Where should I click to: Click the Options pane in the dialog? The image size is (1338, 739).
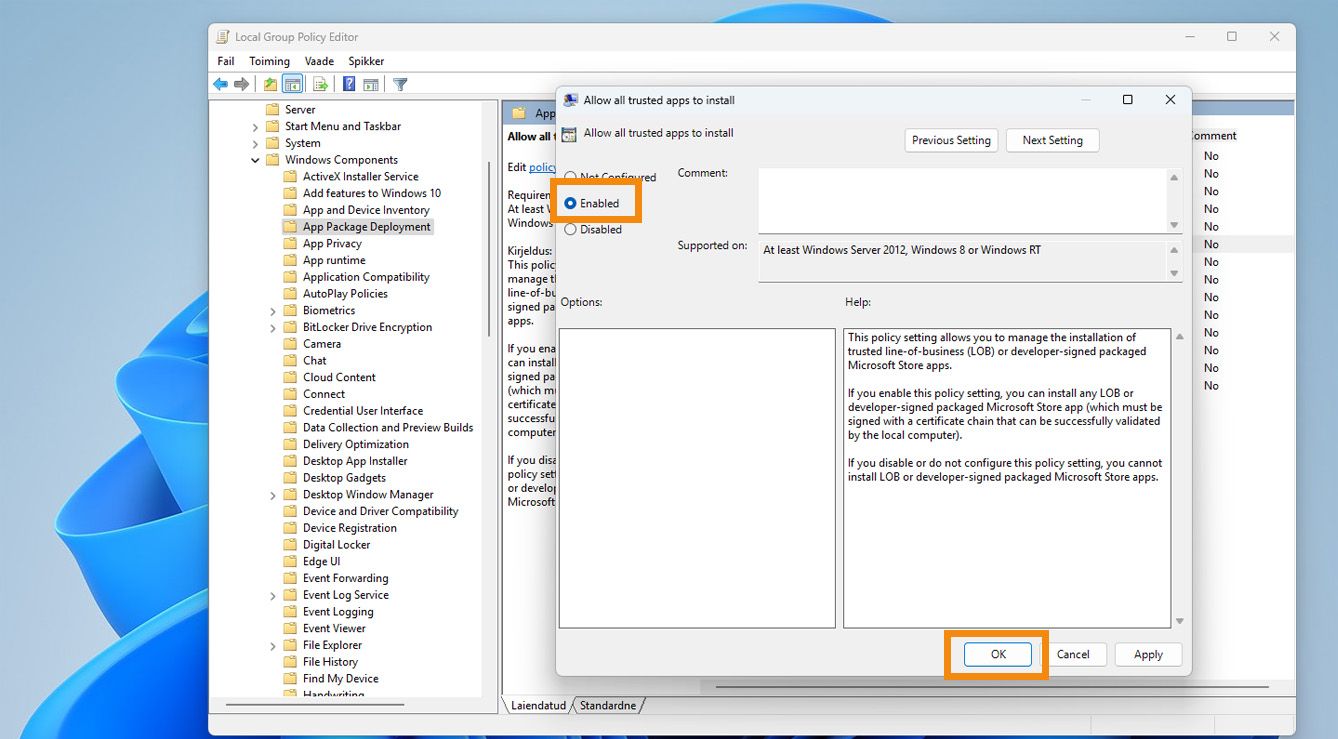click(x=697, y=478)
